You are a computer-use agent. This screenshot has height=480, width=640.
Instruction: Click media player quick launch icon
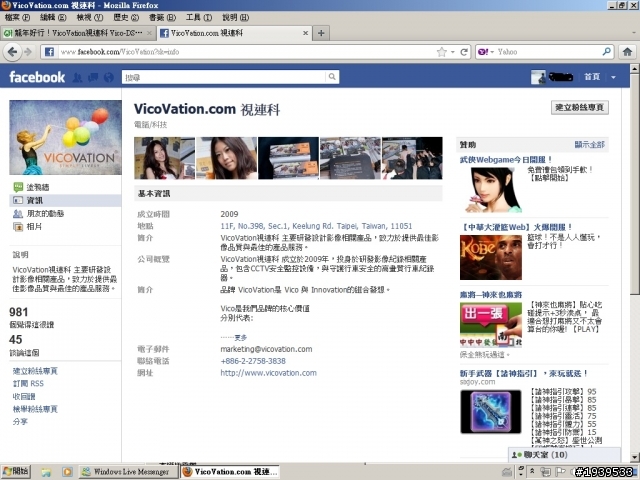click(67, 472)
